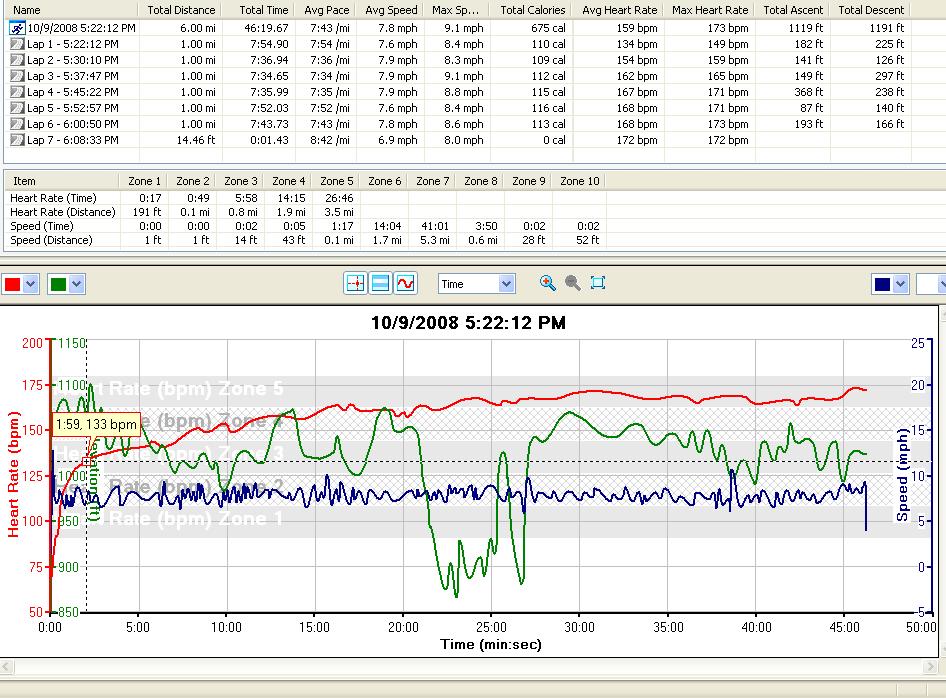
Task: Sort by the Avg Speed column header
Action: [391, 10]
